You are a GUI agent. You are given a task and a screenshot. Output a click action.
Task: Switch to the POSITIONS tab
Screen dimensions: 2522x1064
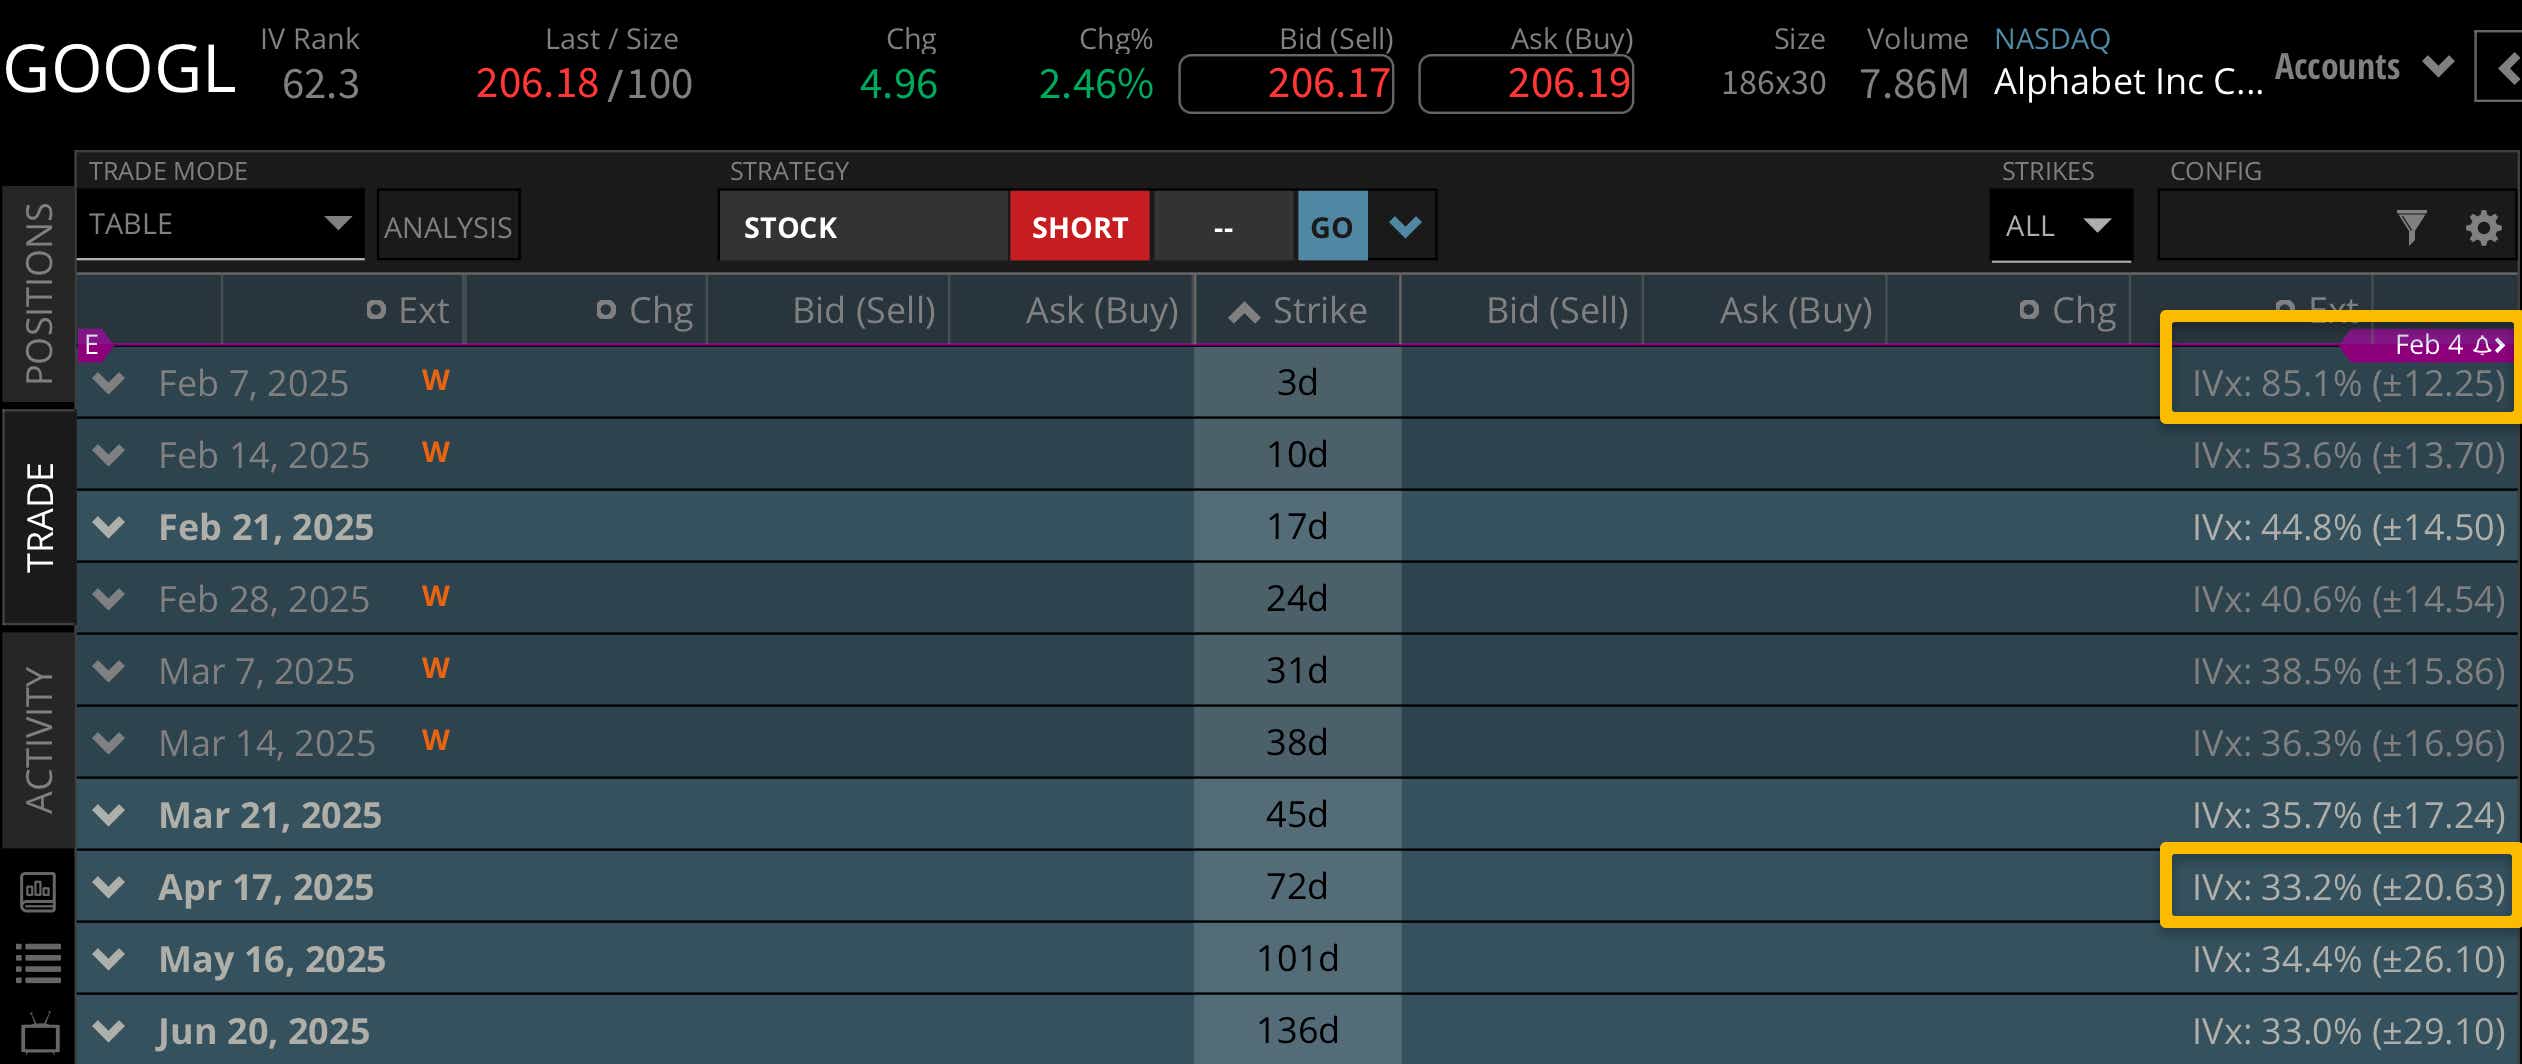tap(39, 293)
